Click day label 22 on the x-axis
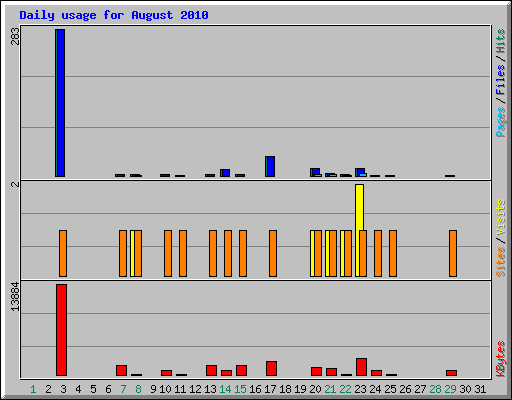This screenshot has height=400, width=512. 345,389
